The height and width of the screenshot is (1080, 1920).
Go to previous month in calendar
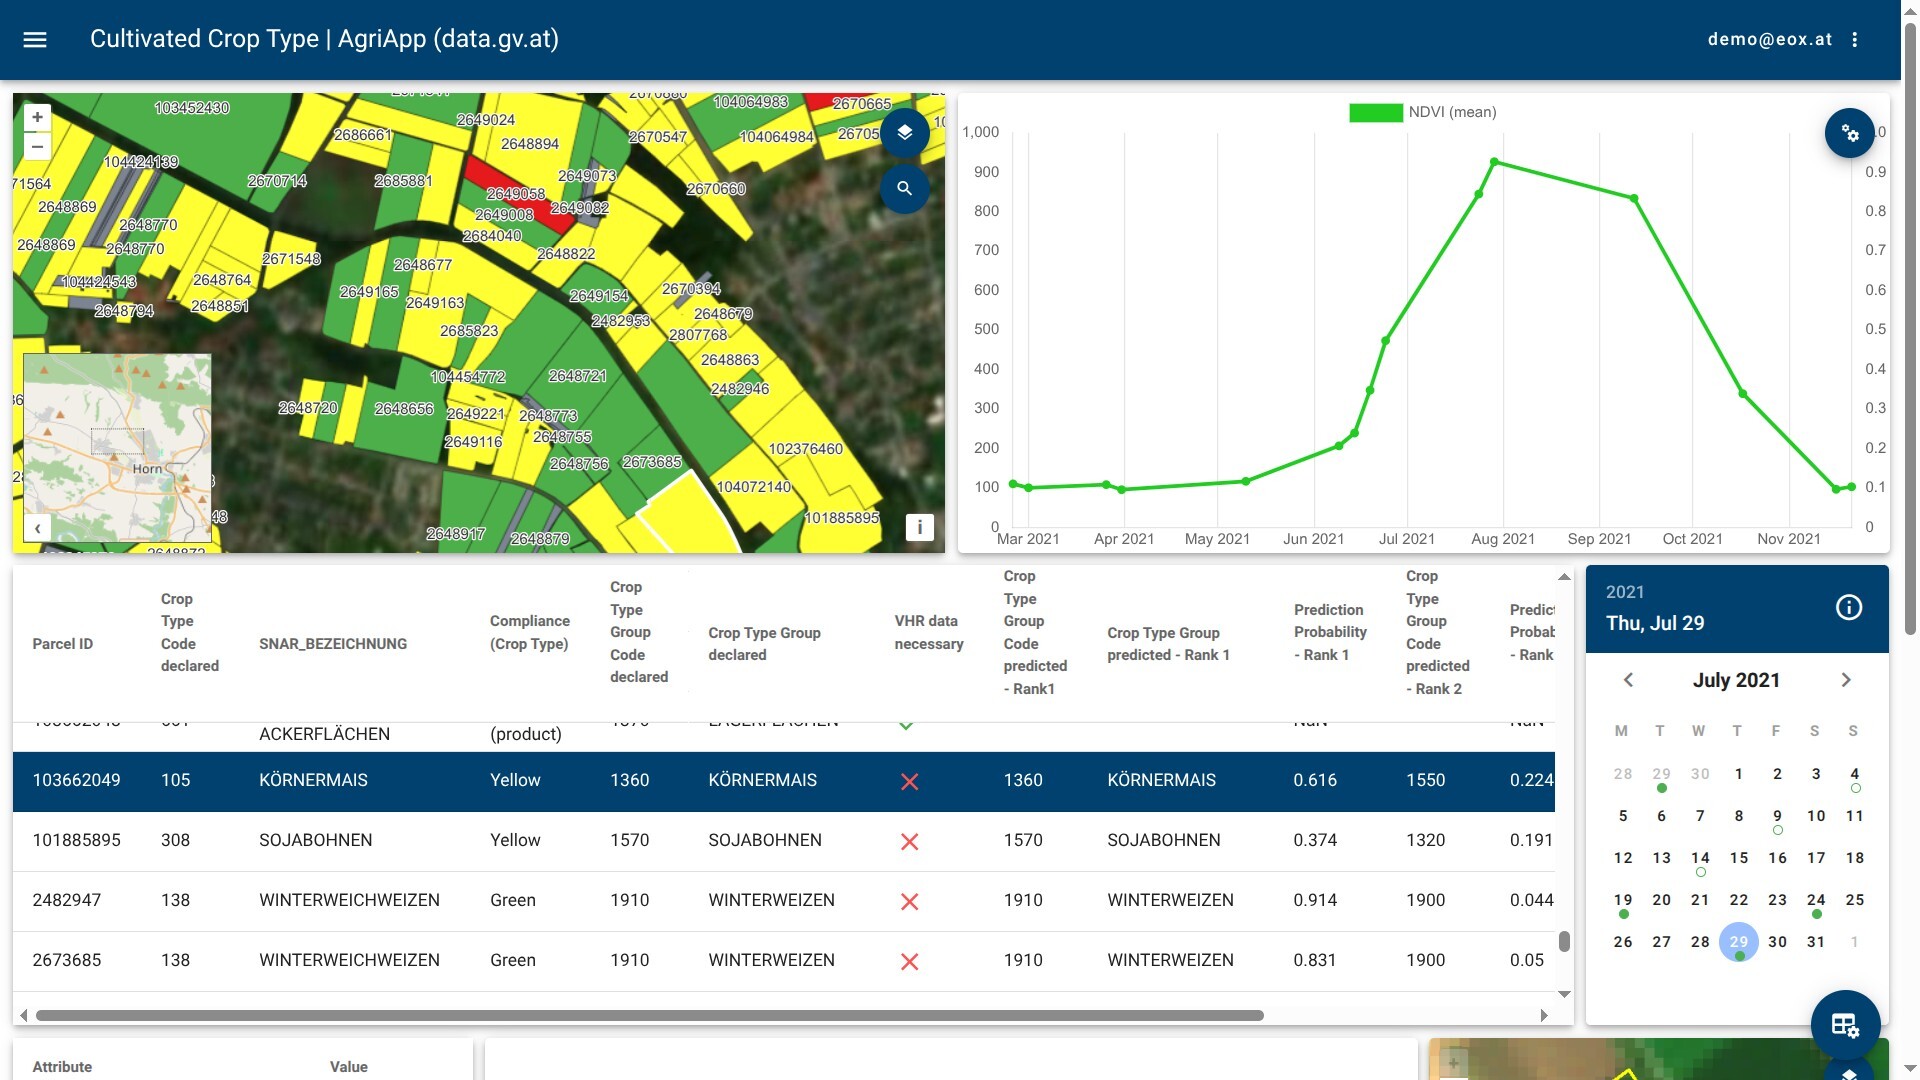tap(1627, 680)
